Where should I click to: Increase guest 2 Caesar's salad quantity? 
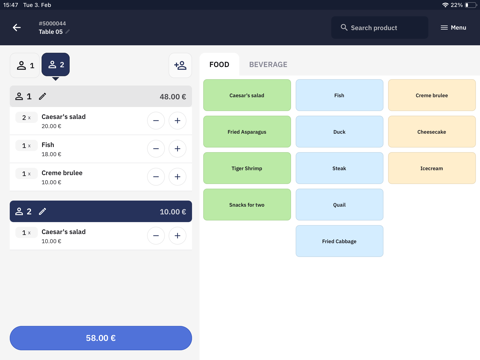tap(177, 236)
